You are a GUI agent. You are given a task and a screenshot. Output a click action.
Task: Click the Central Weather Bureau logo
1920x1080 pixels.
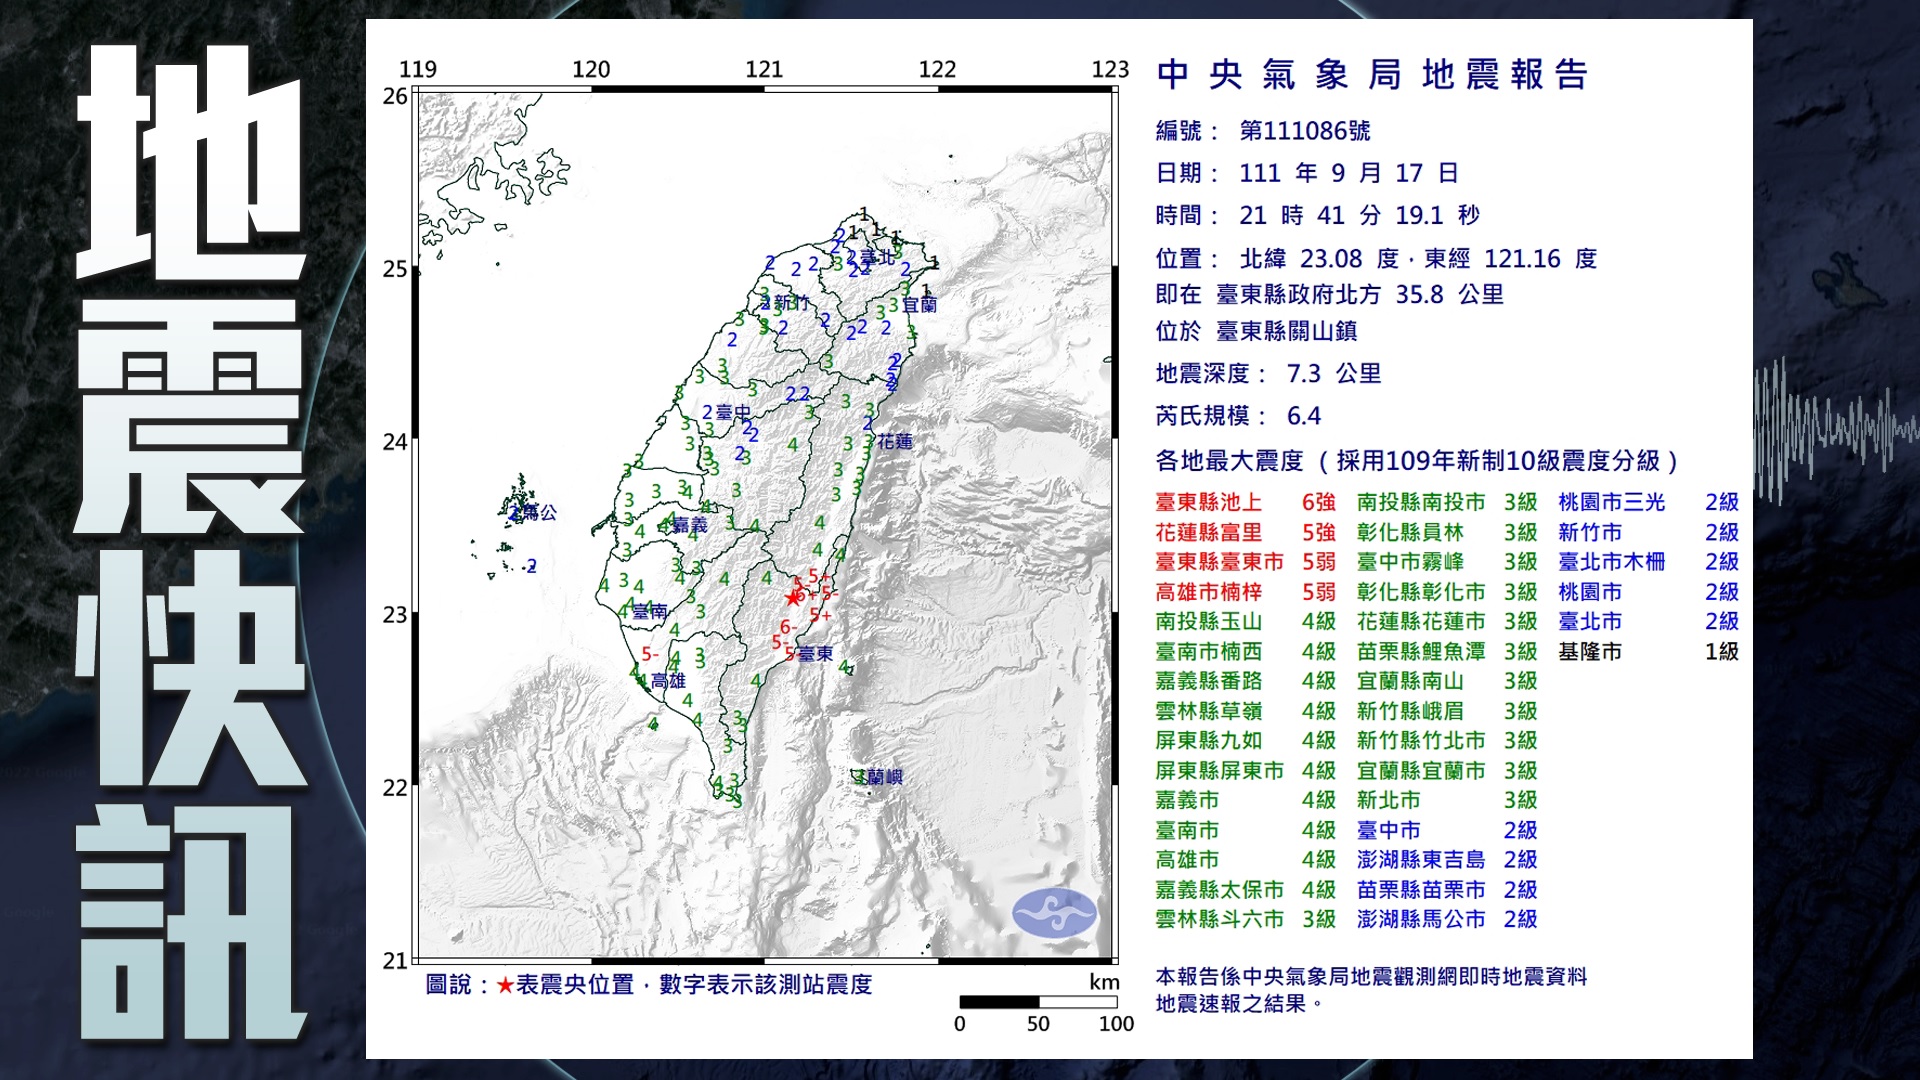click(x=1054, y=912)
